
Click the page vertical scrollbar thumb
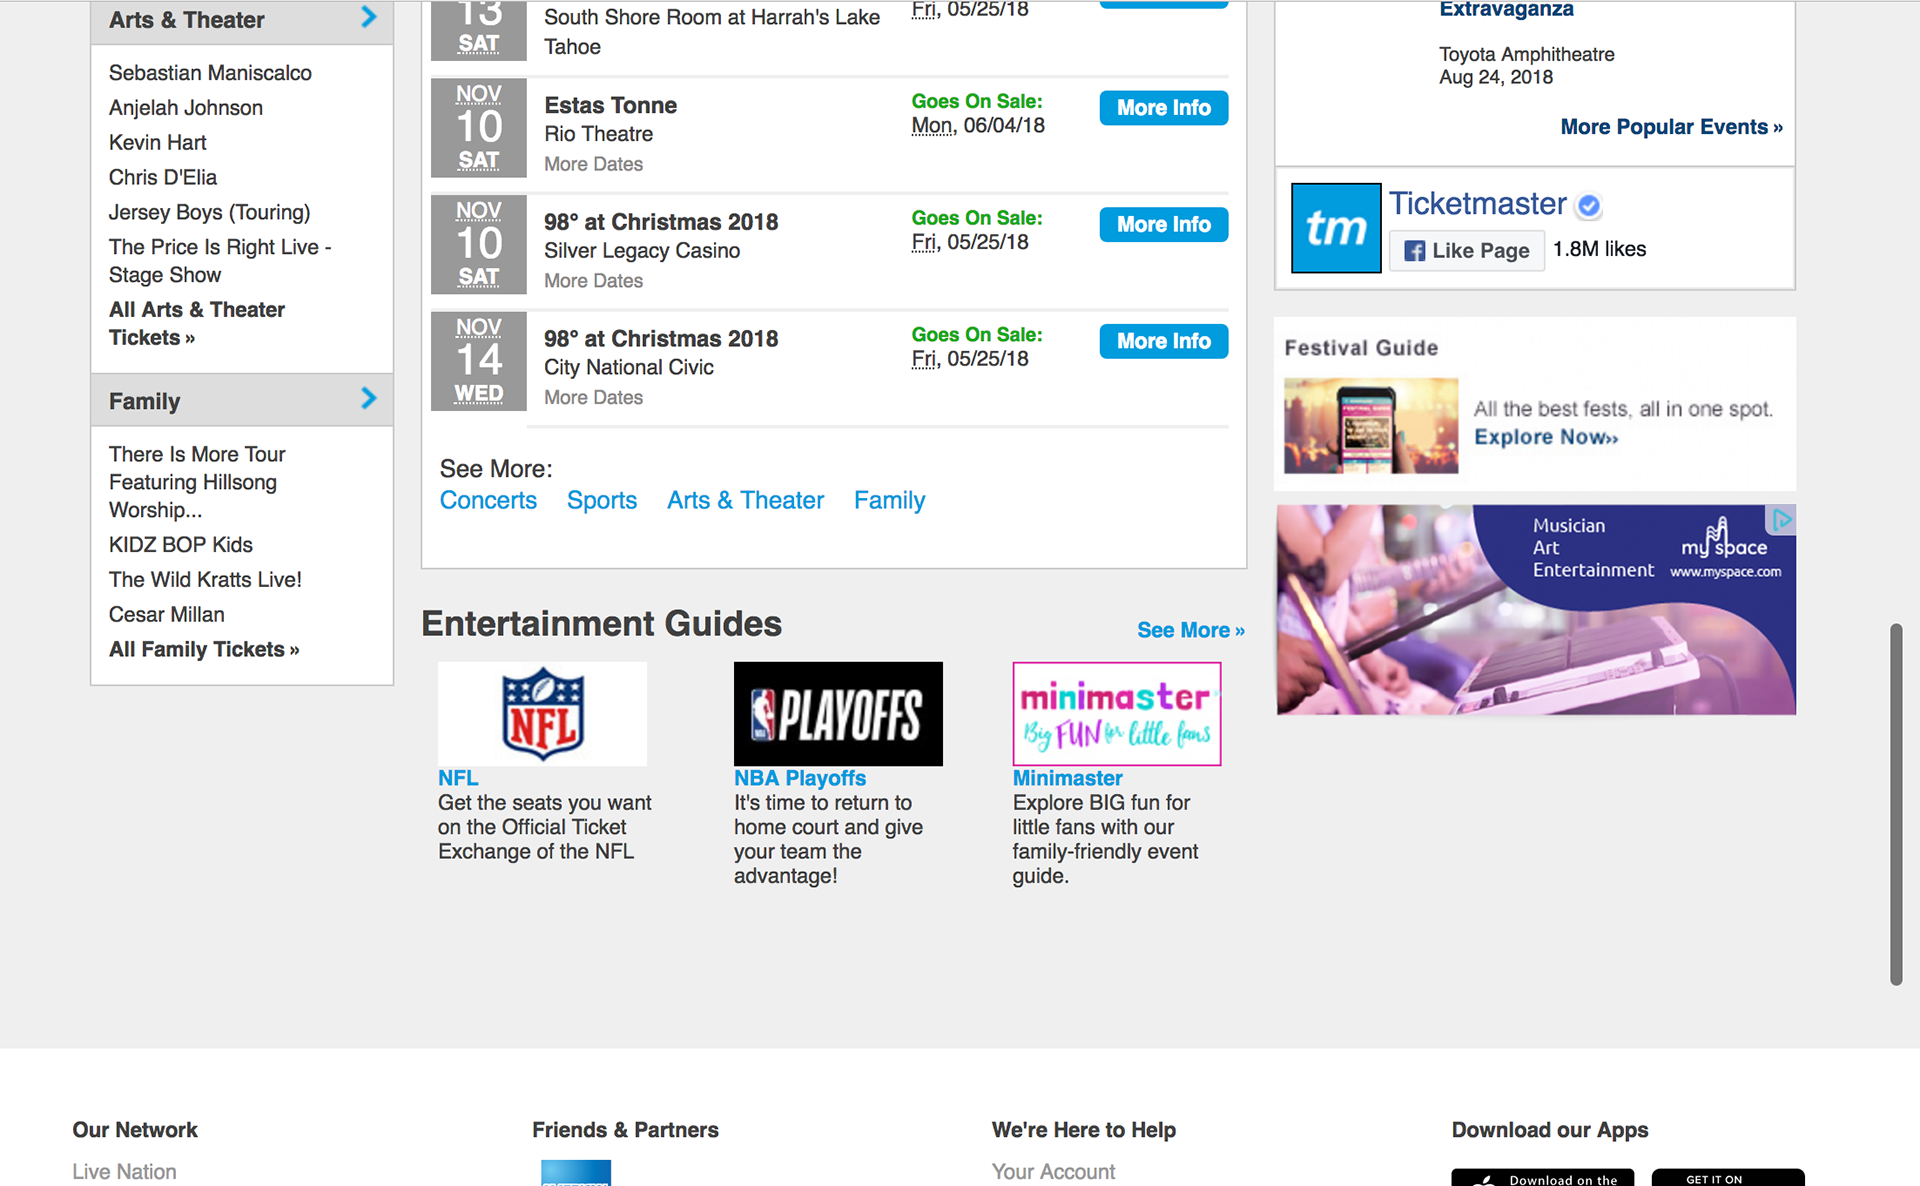pyautogui.click(x=1895, y=804)
